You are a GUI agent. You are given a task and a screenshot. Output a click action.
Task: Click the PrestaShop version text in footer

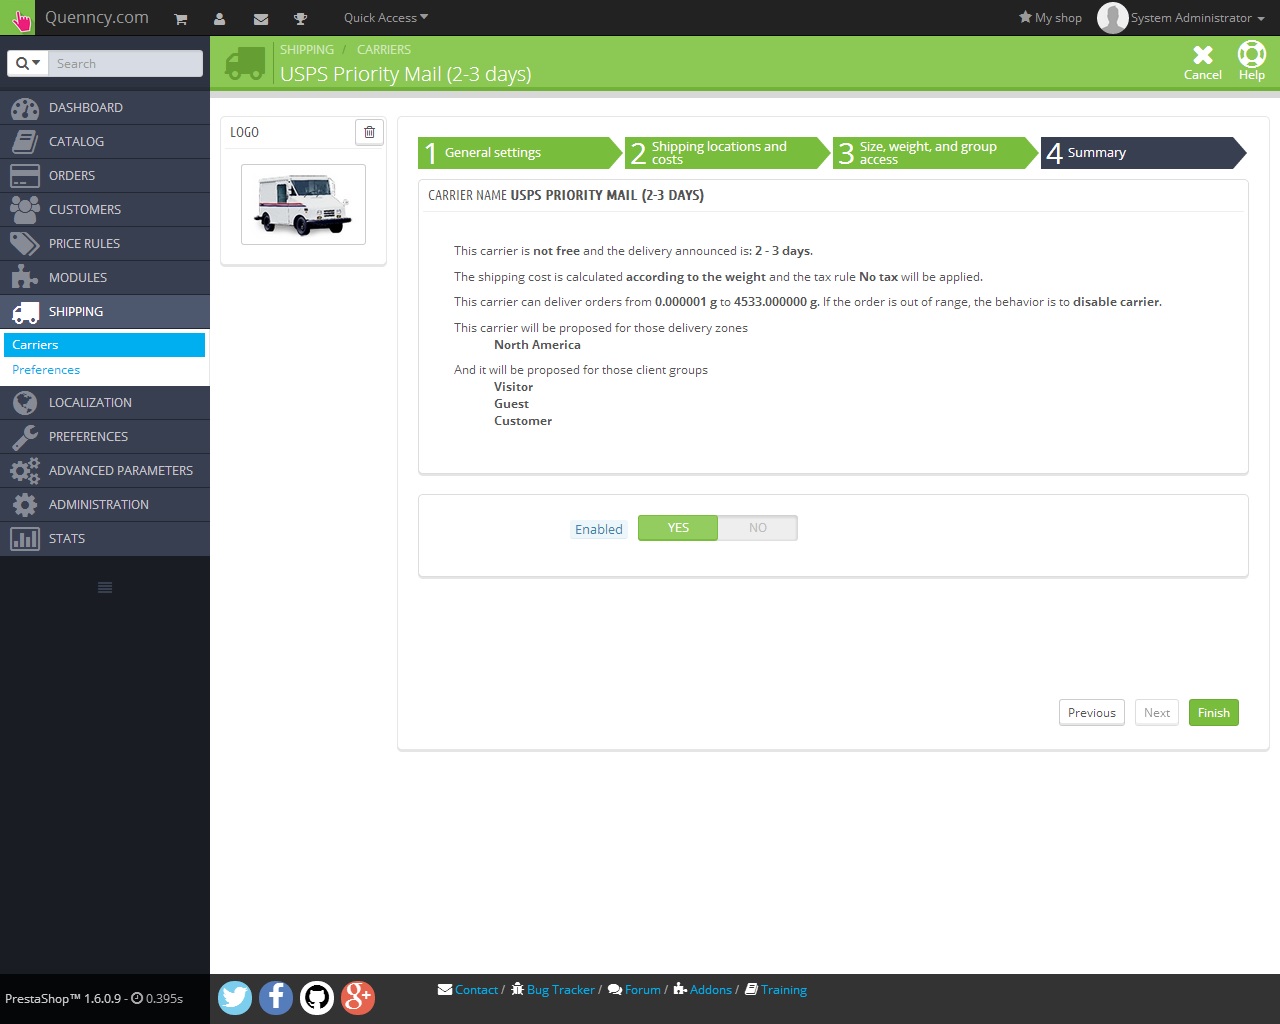pyautogui.click(x=63, y=998)
